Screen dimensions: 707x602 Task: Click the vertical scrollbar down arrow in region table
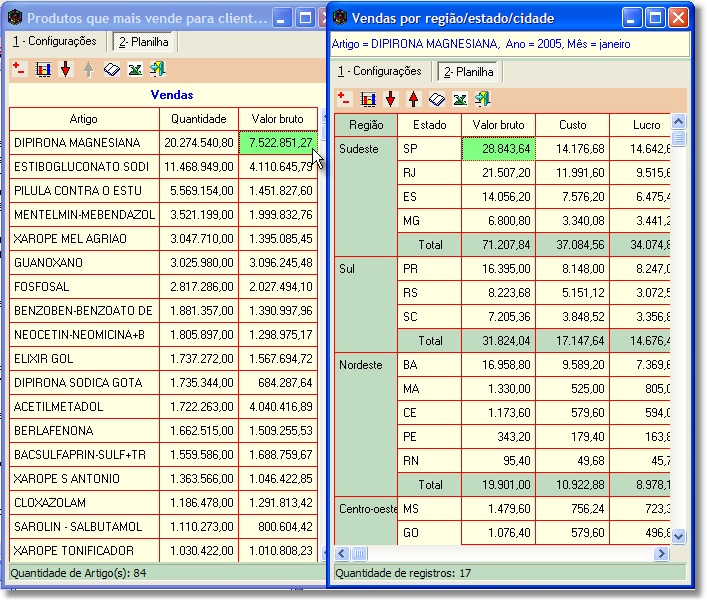click(679, 536)
